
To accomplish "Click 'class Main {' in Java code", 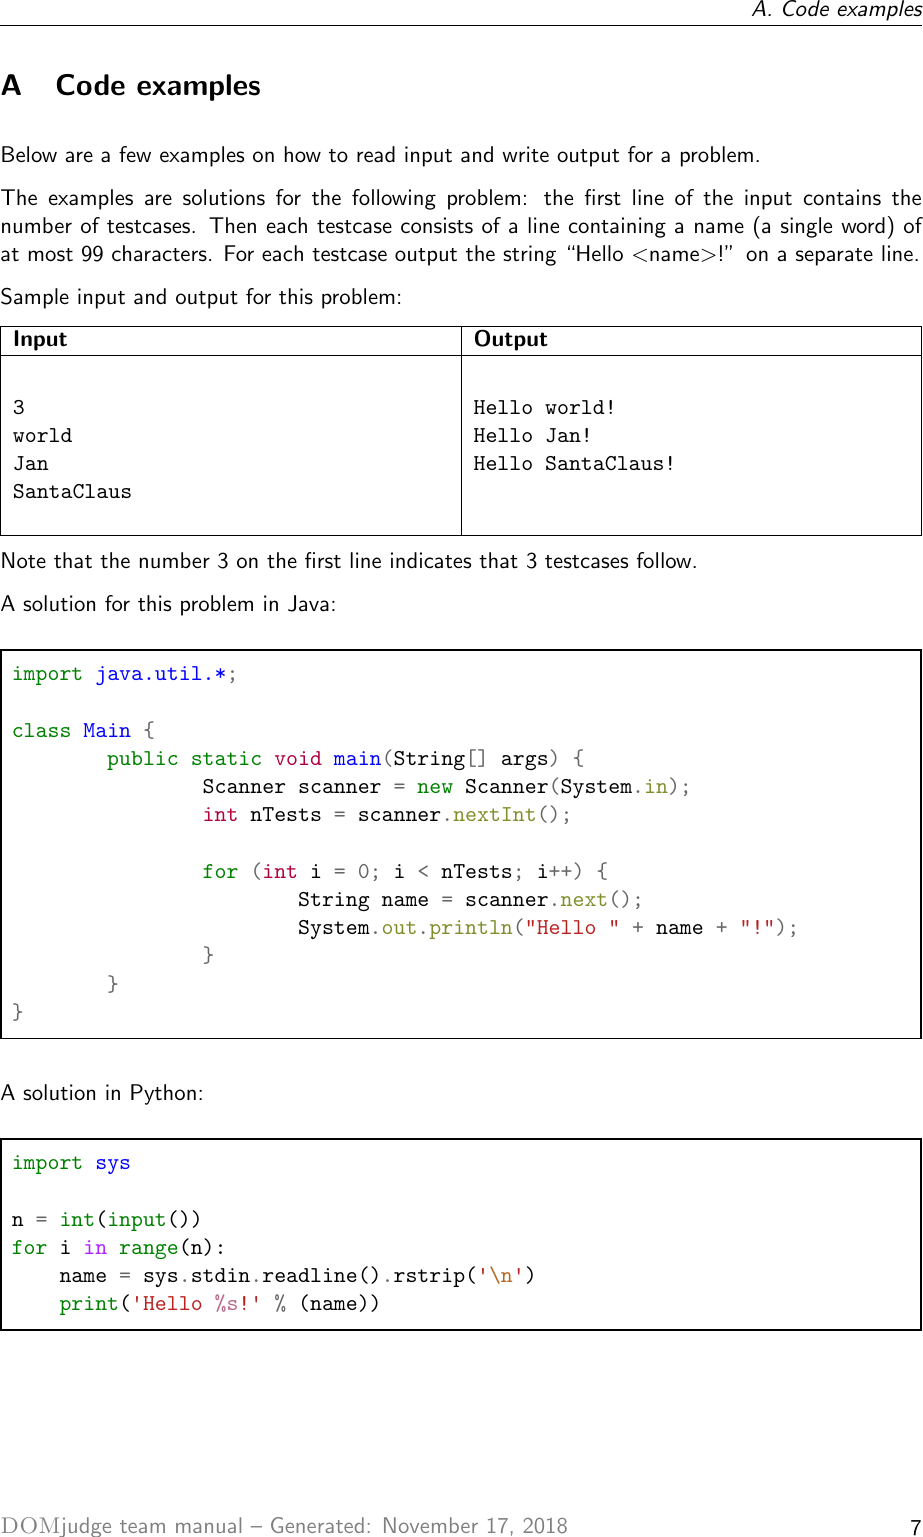I will click(x=83, y=731).
